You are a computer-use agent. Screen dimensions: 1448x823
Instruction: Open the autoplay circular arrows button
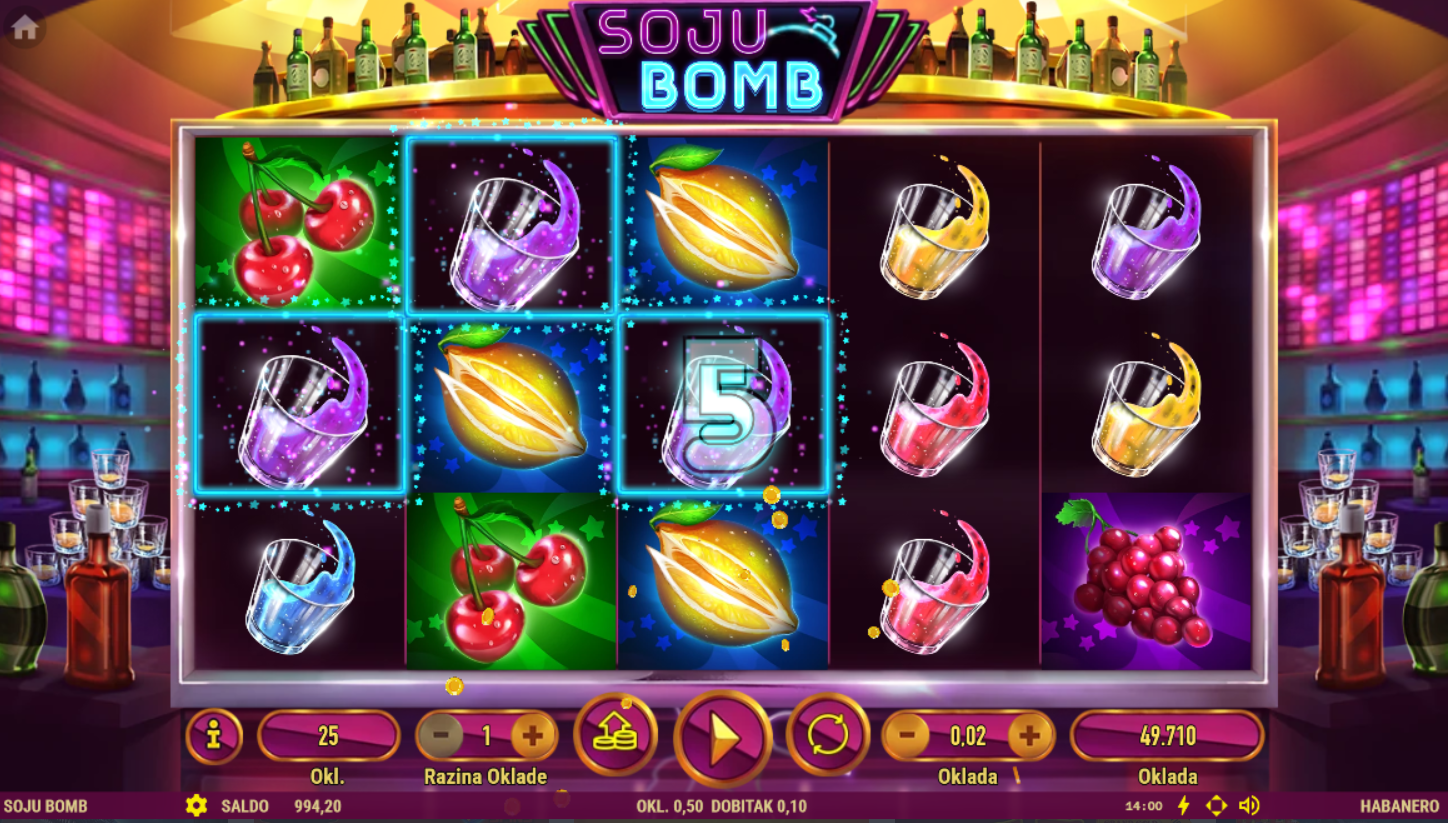coord(827,735)
